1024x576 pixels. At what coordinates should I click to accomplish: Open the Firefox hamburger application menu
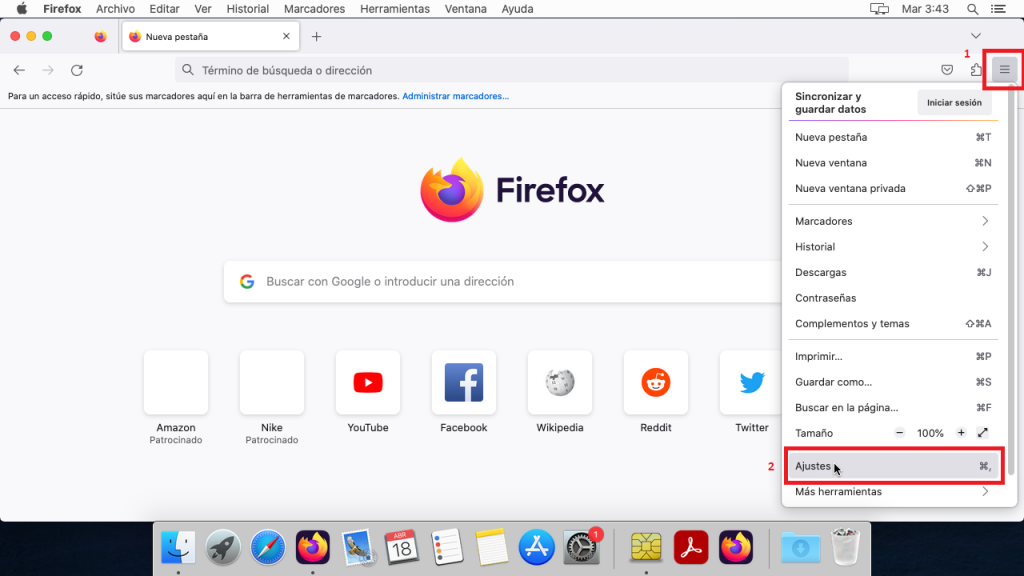click(x=1004, y=69)
